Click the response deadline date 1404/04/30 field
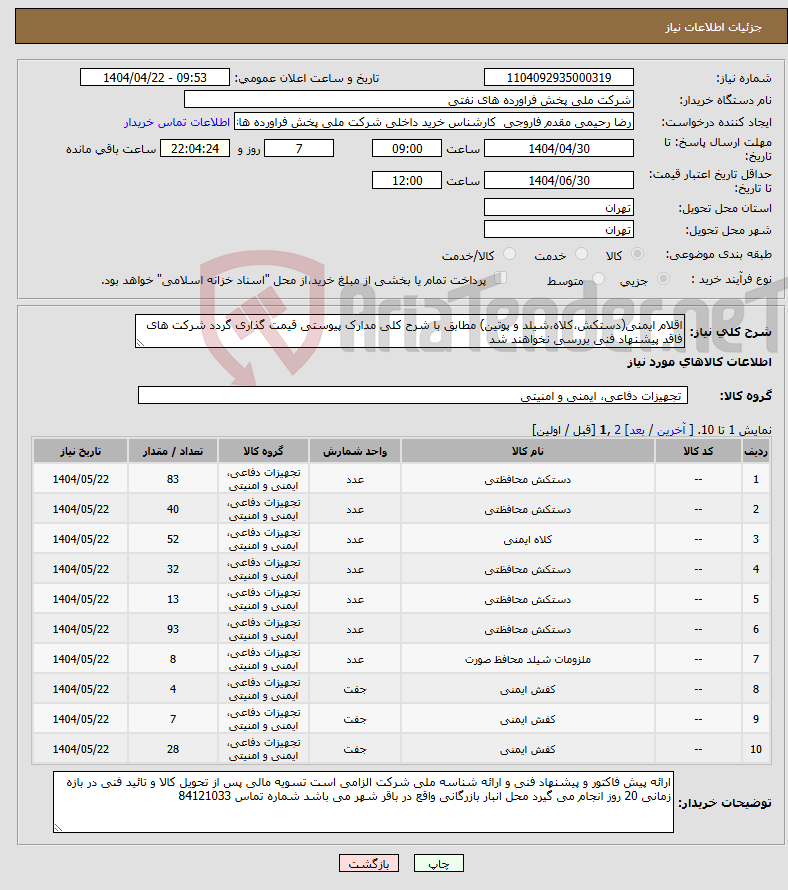The width and height of the screenshot is (788, 890). pos(559,149)
